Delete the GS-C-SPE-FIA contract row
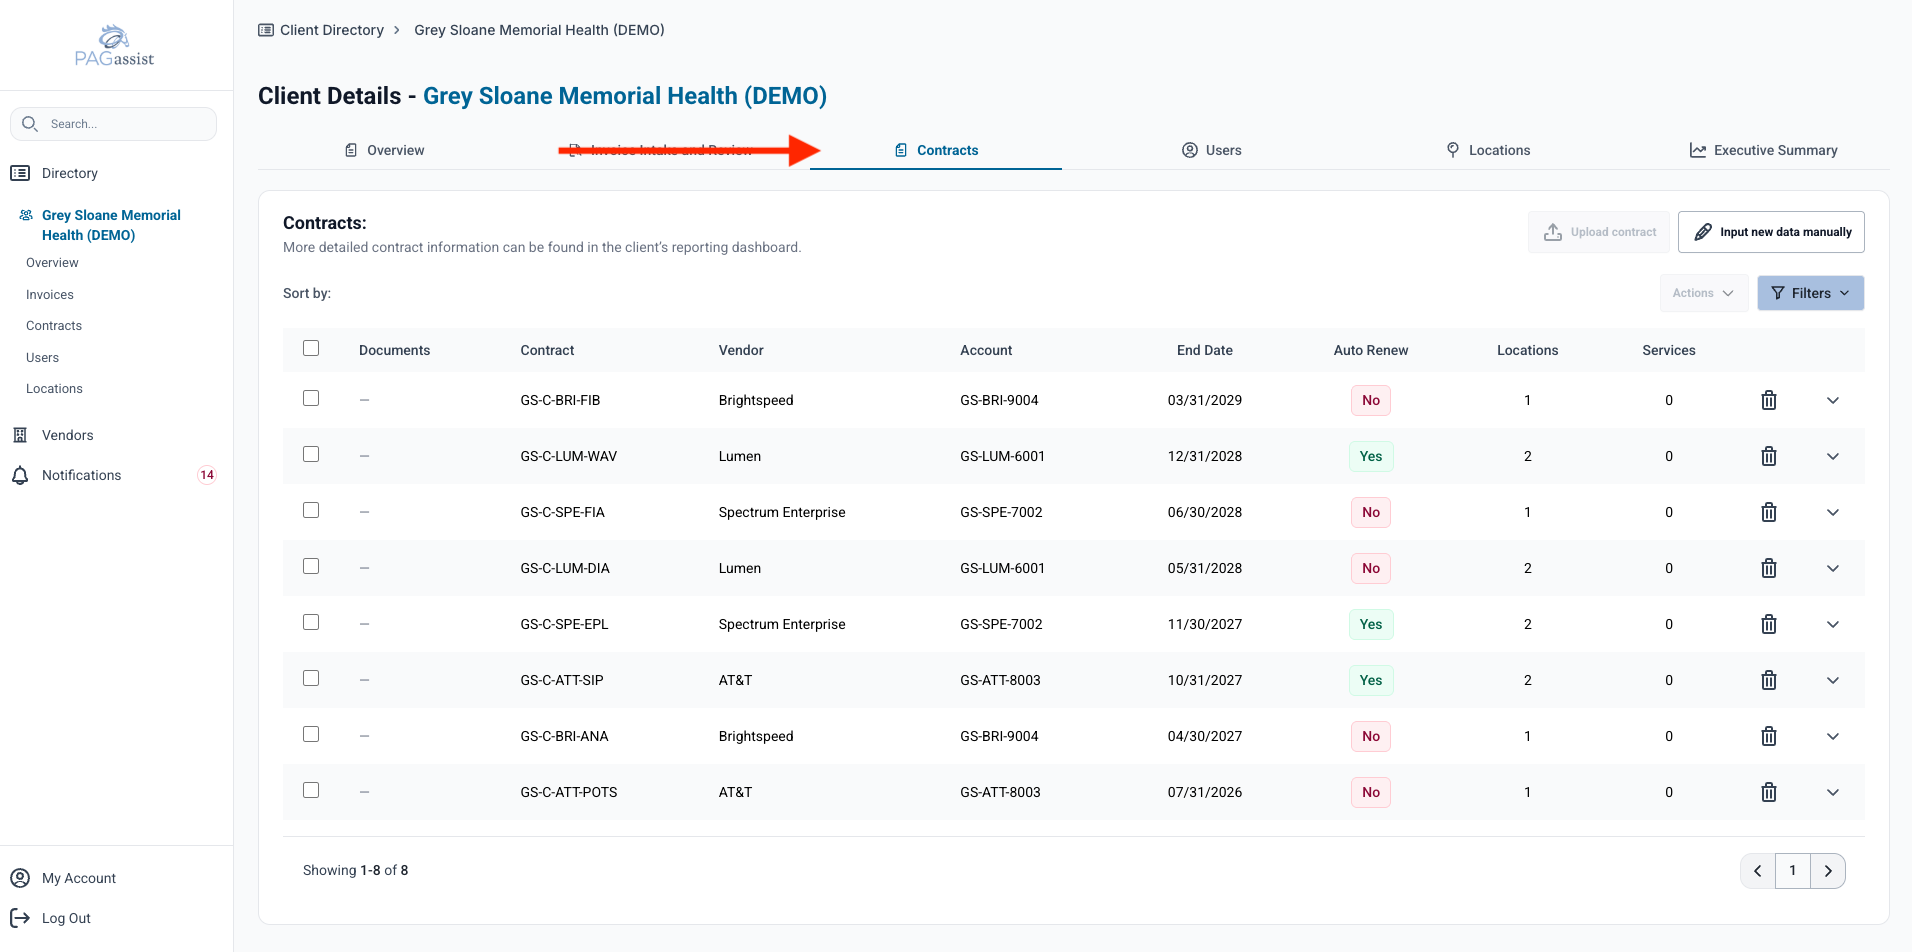The width and height of the screenshot is (1912, 952). coord(1768,512)
